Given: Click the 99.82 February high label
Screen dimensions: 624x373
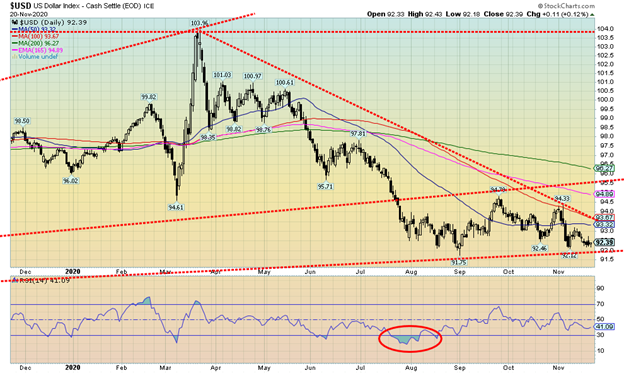Looking at the screenshot, I should pyautogui.click(x=148, y=97).
